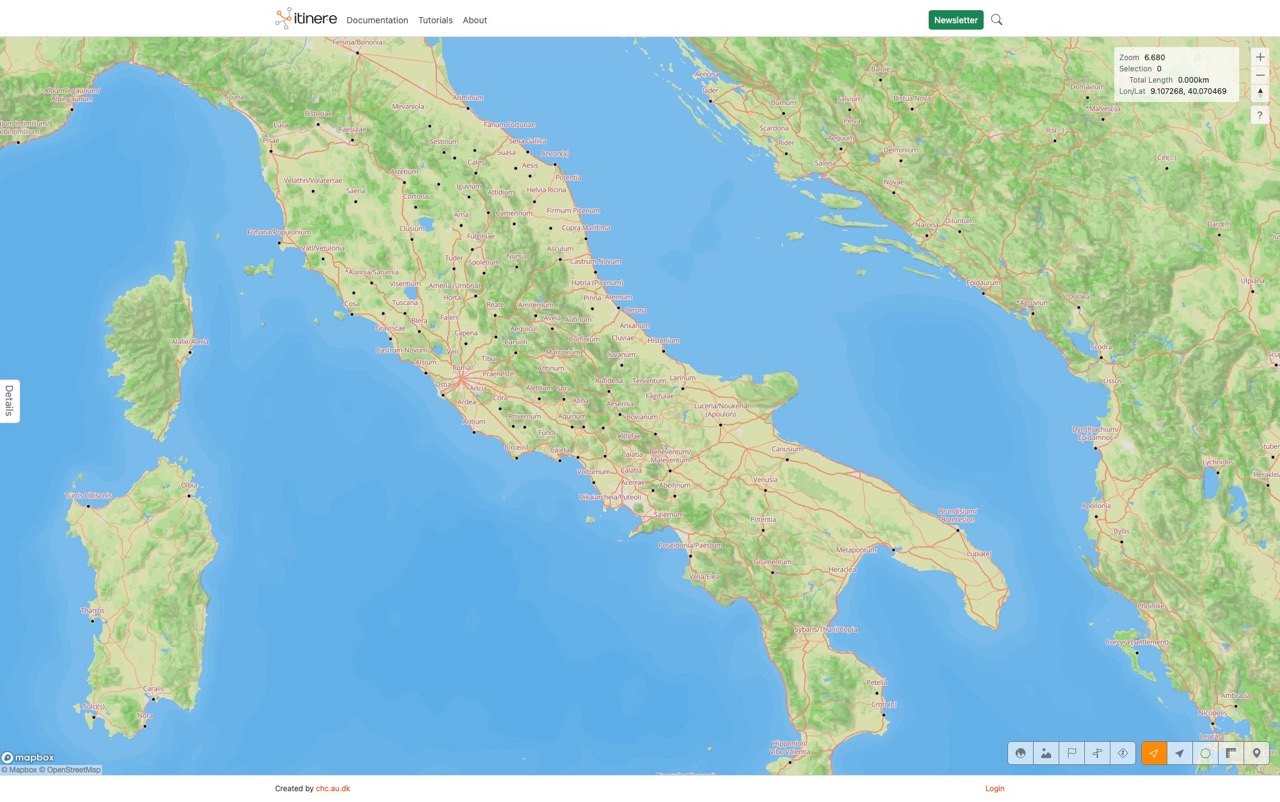Toggle the terrain landscape layer button
Image resolution: width=1280 pixels, height=802 pixels.
(x=1046, y=753)
